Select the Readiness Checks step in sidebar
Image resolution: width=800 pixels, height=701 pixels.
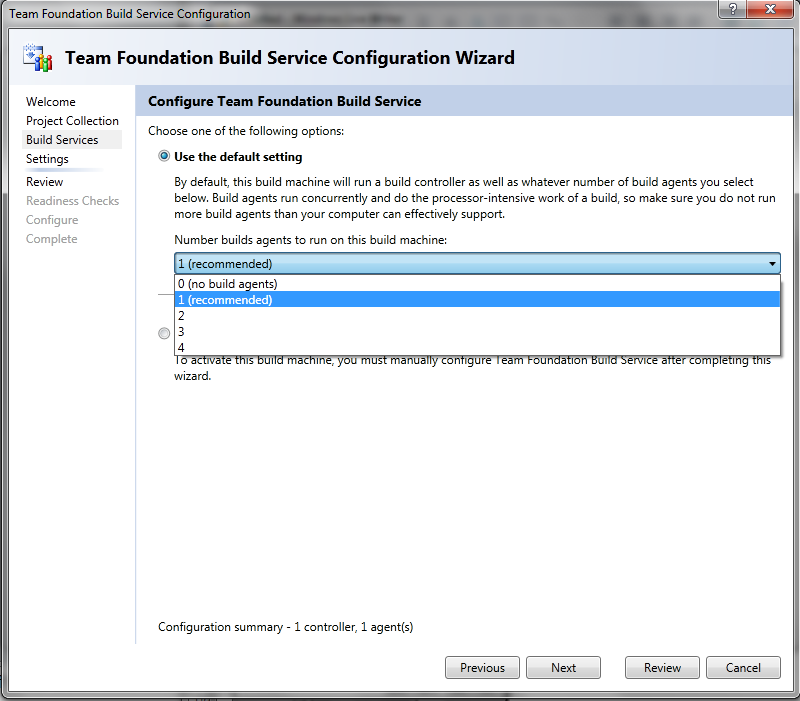72,201
